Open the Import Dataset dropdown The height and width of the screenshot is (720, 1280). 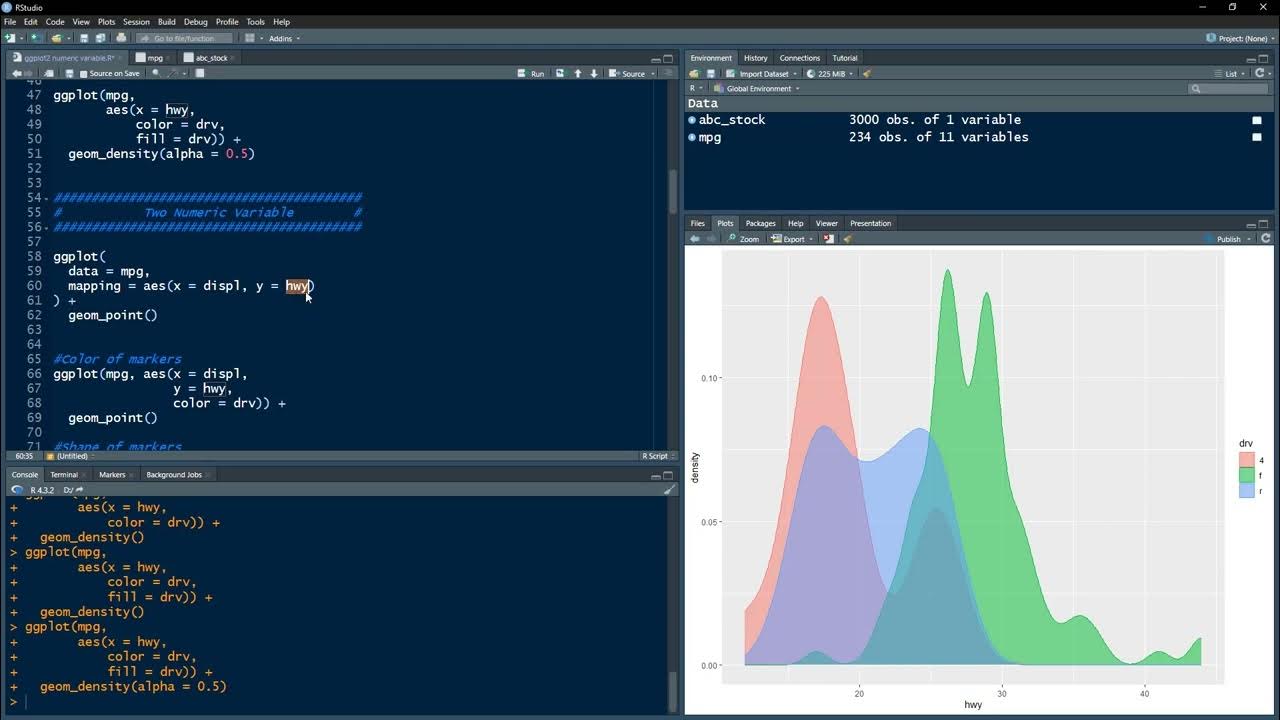762,74
